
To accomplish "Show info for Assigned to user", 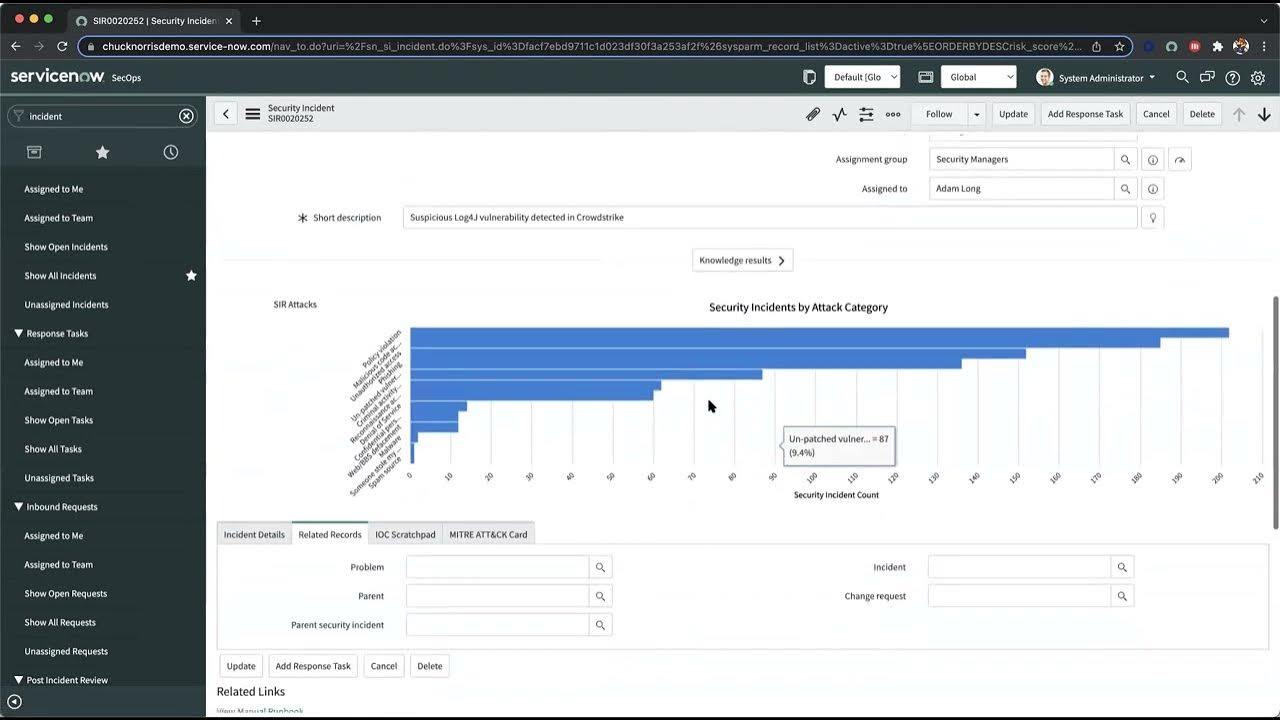I will [x=1153, y=189].
